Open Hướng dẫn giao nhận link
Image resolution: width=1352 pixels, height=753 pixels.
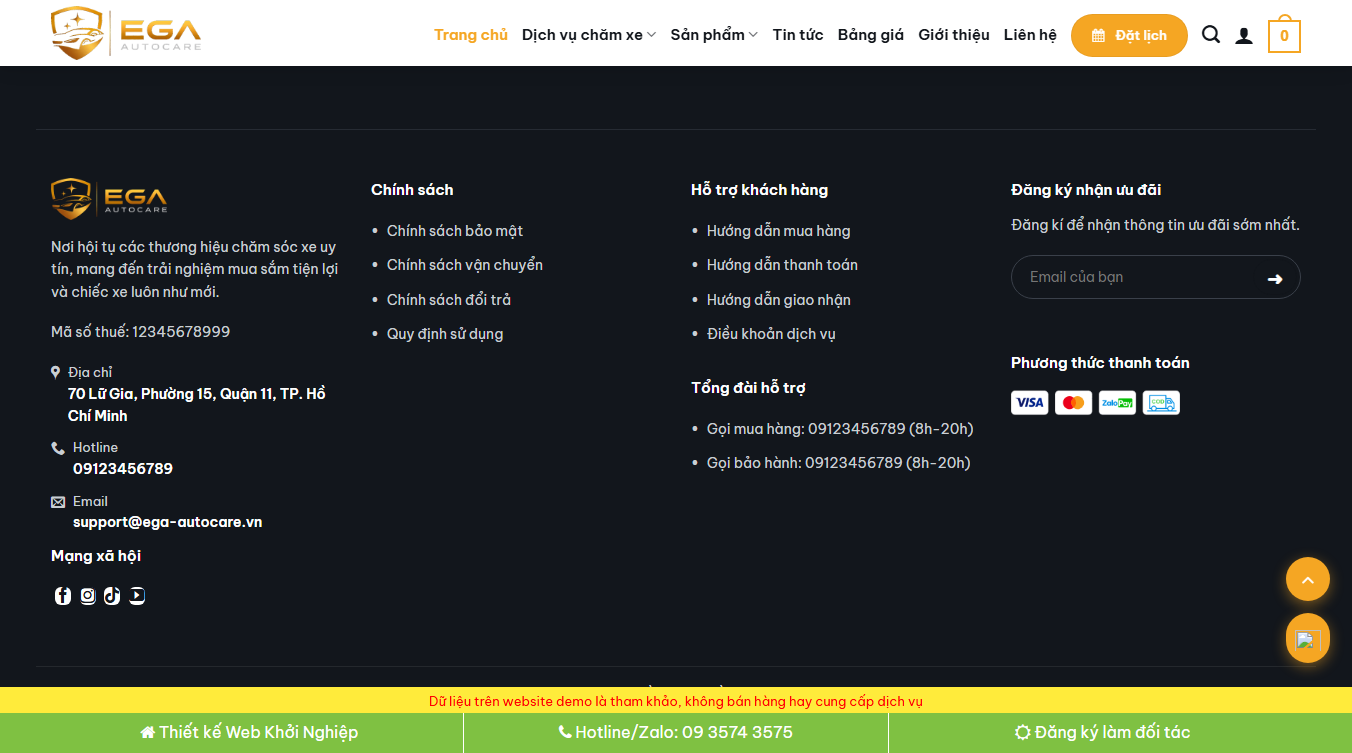click(x=779, y=300)
